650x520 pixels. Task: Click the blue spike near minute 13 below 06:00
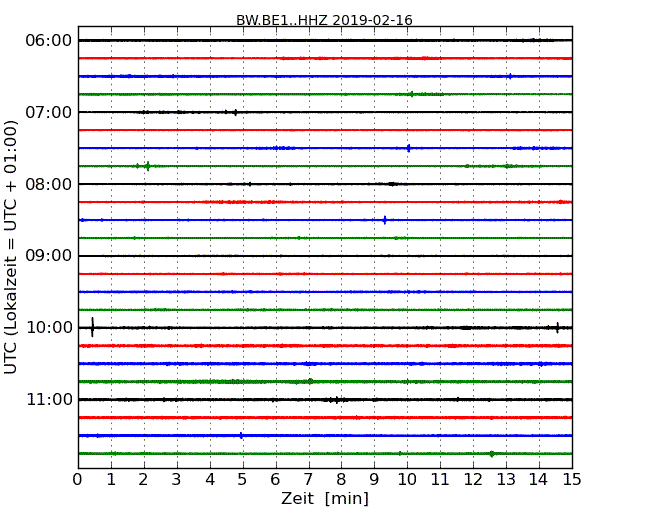(510, 76)
